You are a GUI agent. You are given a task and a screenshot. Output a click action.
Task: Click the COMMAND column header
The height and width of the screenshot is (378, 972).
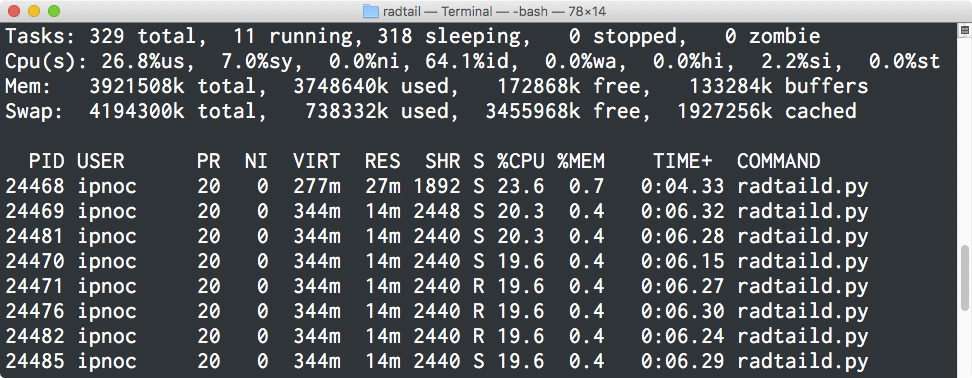(x=779, y=161)
